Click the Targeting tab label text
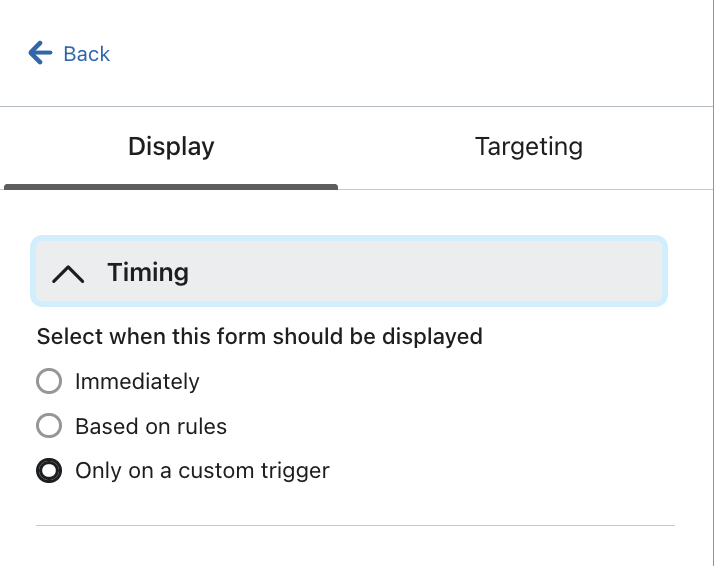 point(528,147)
